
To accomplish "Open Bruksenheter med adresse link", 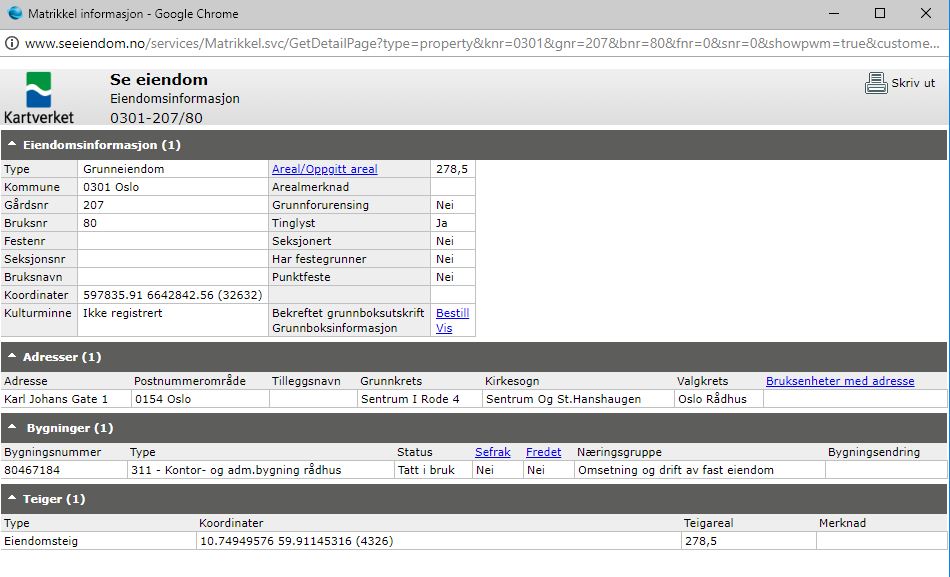I will point(840,381).
